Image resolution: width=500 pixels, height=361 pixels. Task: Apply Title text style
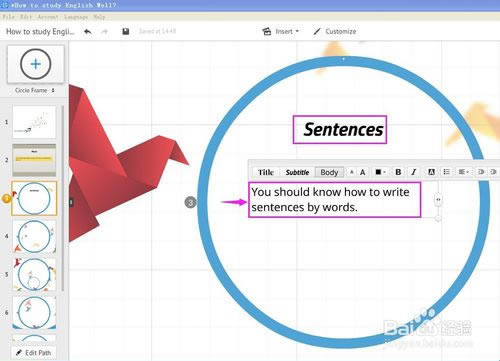(x=266, y=172)
